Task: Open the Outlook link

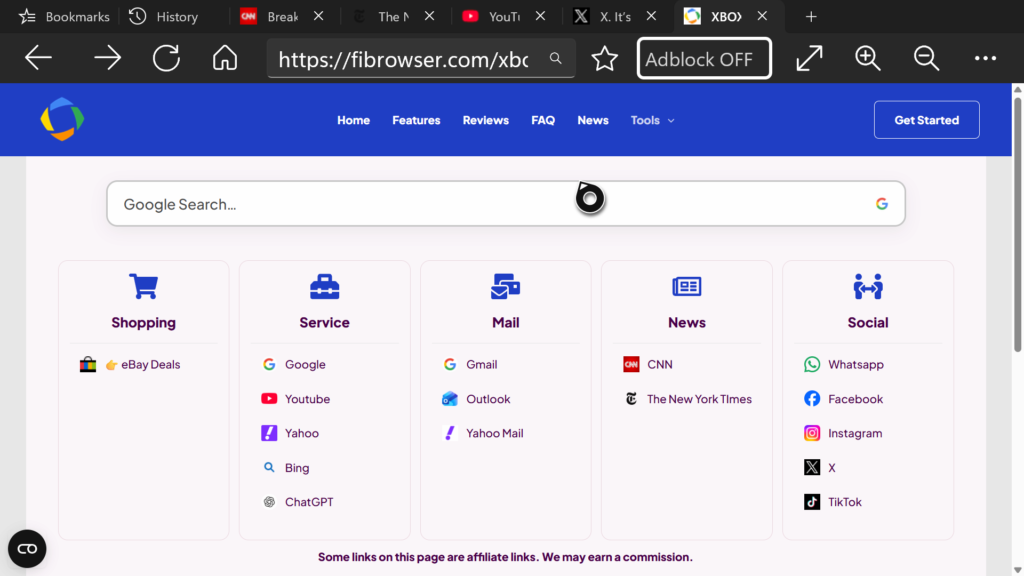Action: point(476,399)
